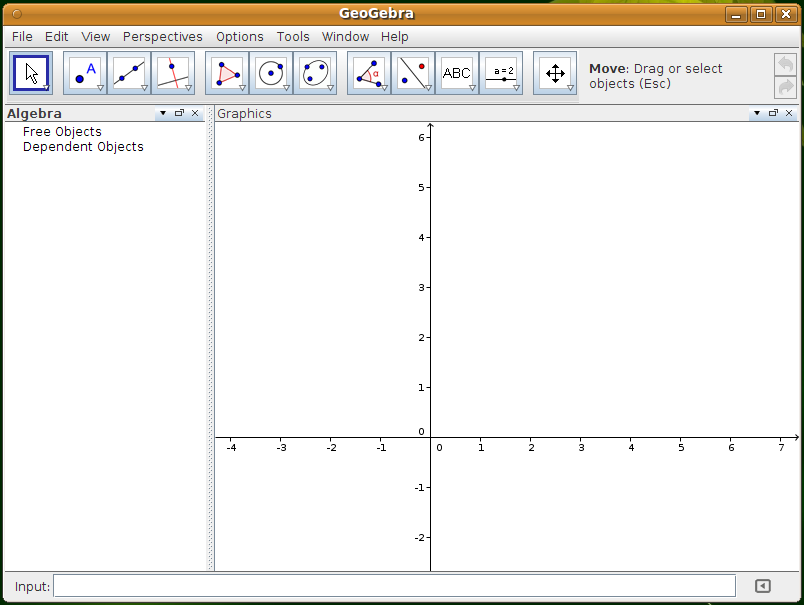Select Dependent Objects in Algebra view
Image resolution: width=804 pixels, height=605 pixels.
83,147
